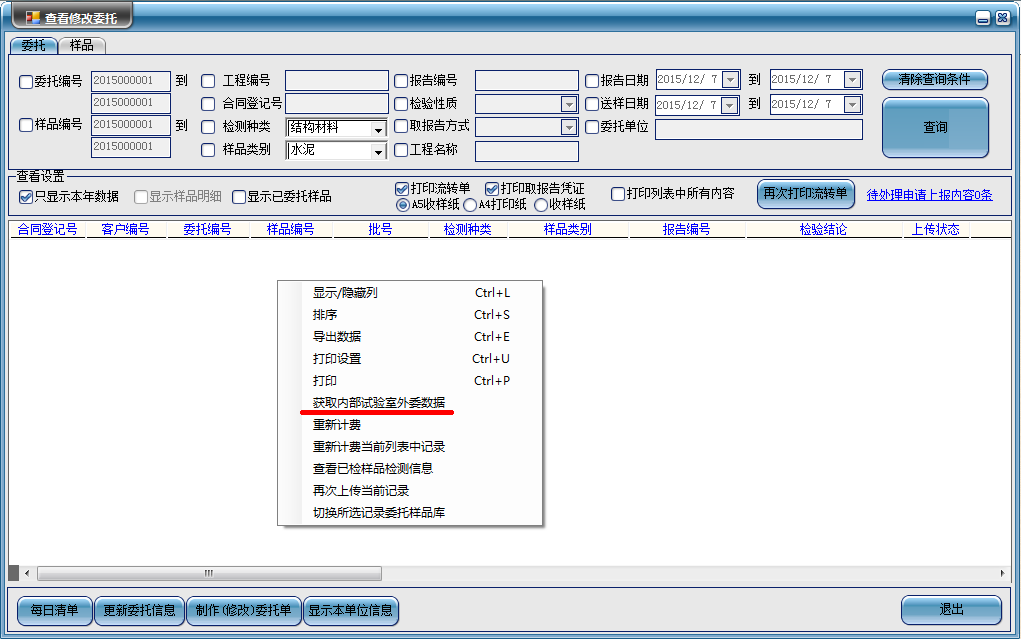Select the A4打印纸 radio option
This screenshot has height=639, width=1021.
click(470, 205)
